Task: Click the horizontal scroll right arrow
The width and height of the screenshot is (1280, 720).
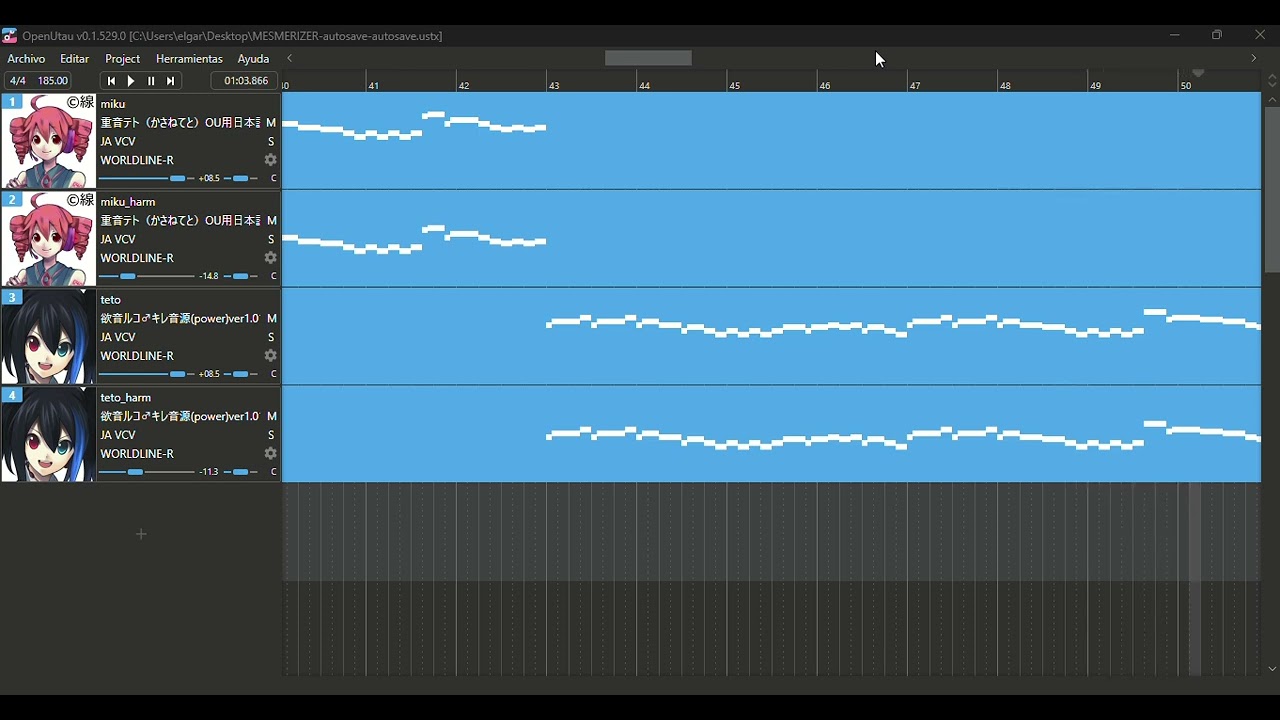Action: click(x=1254, y=59)
